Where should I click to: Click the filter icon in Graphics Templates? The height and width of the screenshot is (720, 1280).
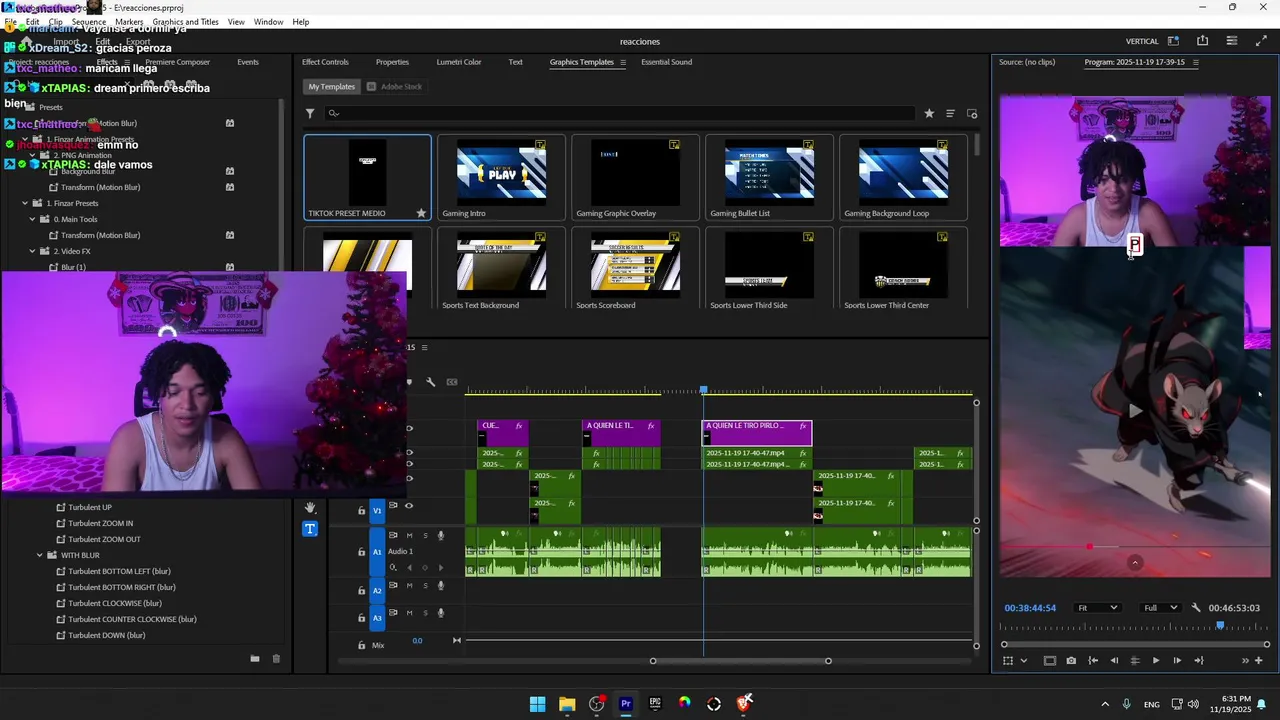coord(310,113)
